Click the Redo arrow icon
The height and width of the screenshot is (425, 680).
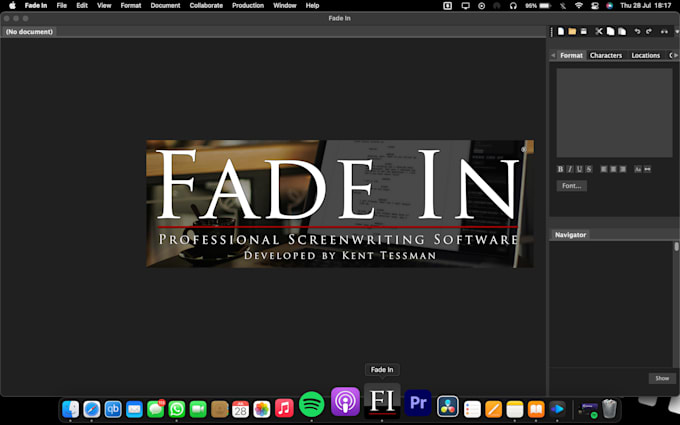[649, 31]
